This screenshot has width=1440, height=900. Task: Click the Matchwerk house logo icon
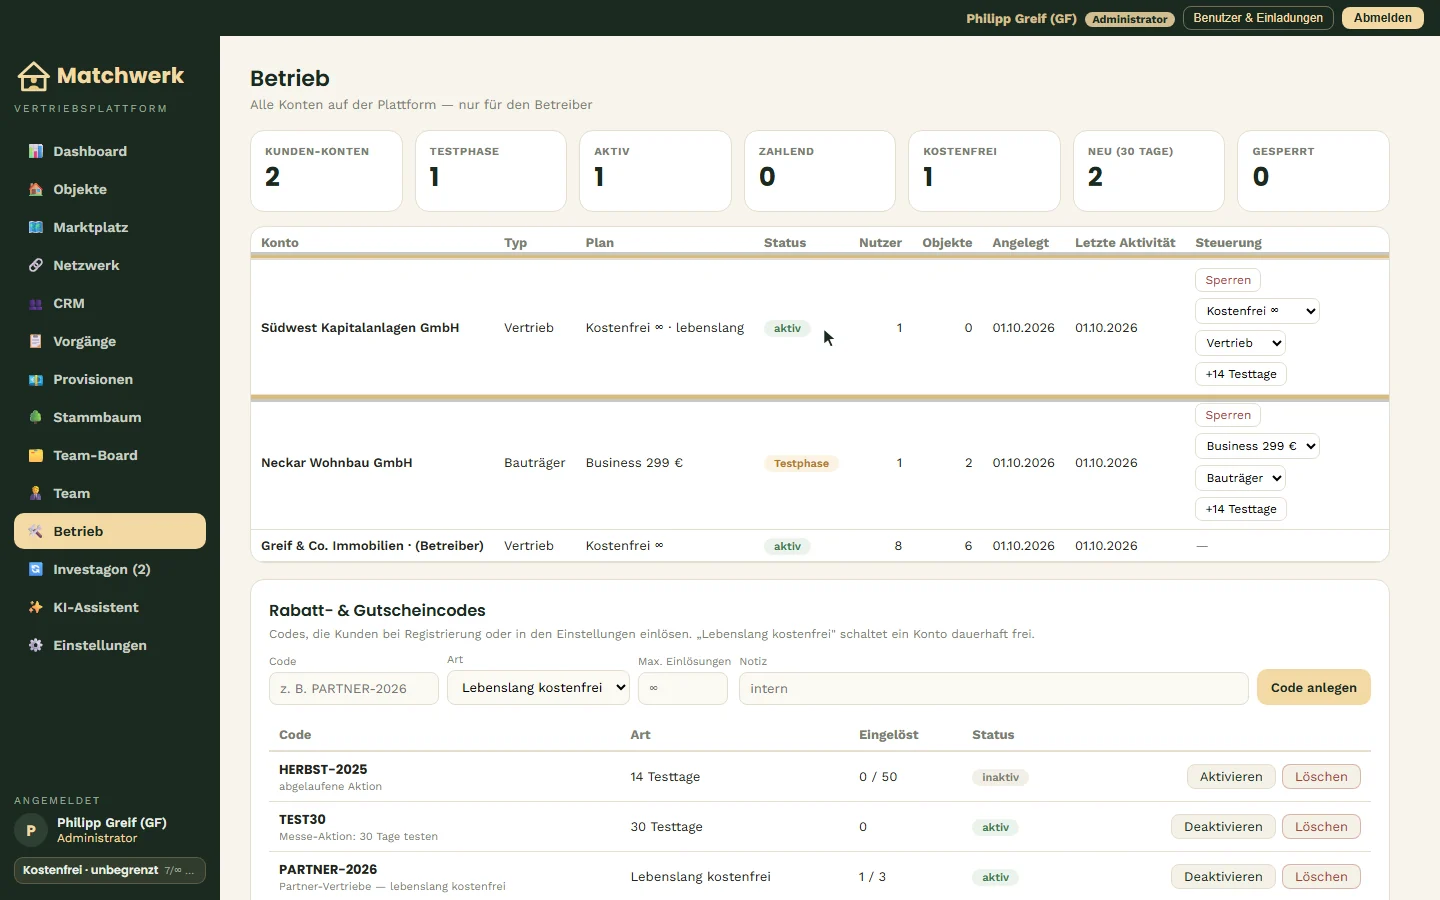coord(33,76)
